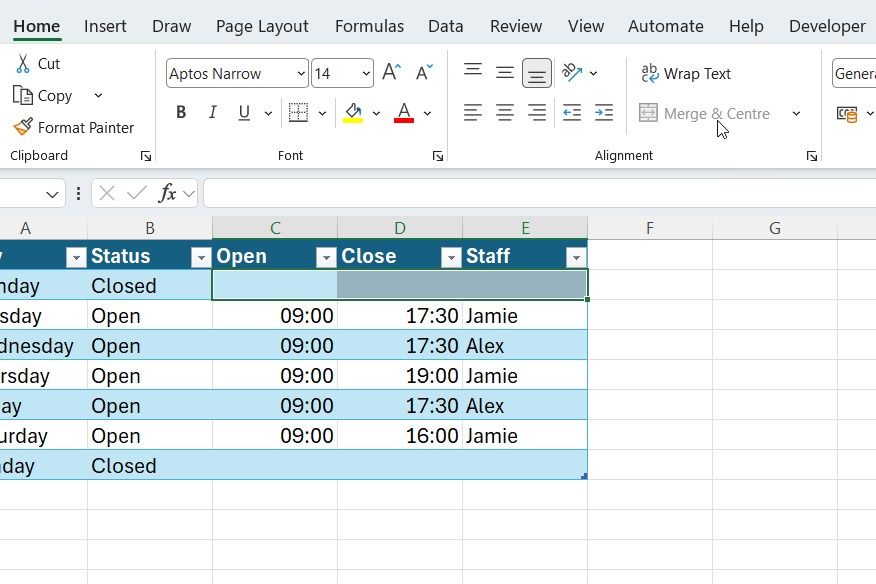Expand underline style options arrow
The width and height of the screenshot is (876, 584).
(268, 113)
